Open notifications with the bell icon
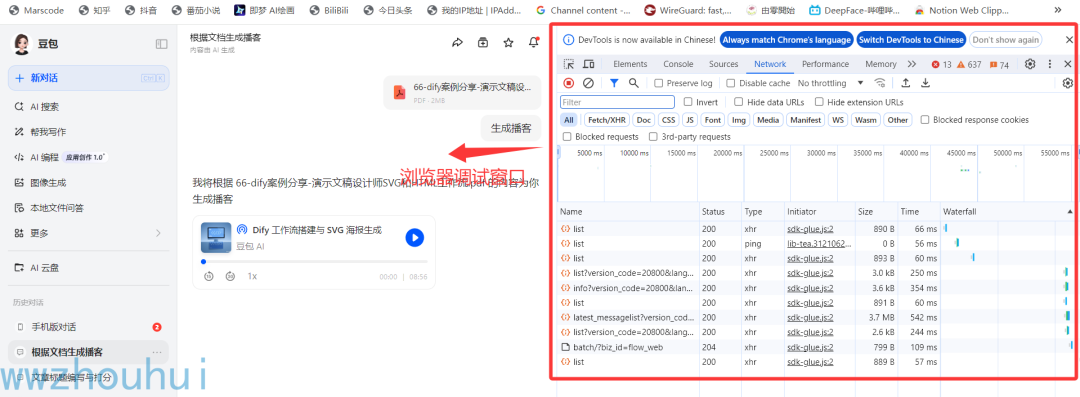This screenshot has height=397, width=1080. 534,43
